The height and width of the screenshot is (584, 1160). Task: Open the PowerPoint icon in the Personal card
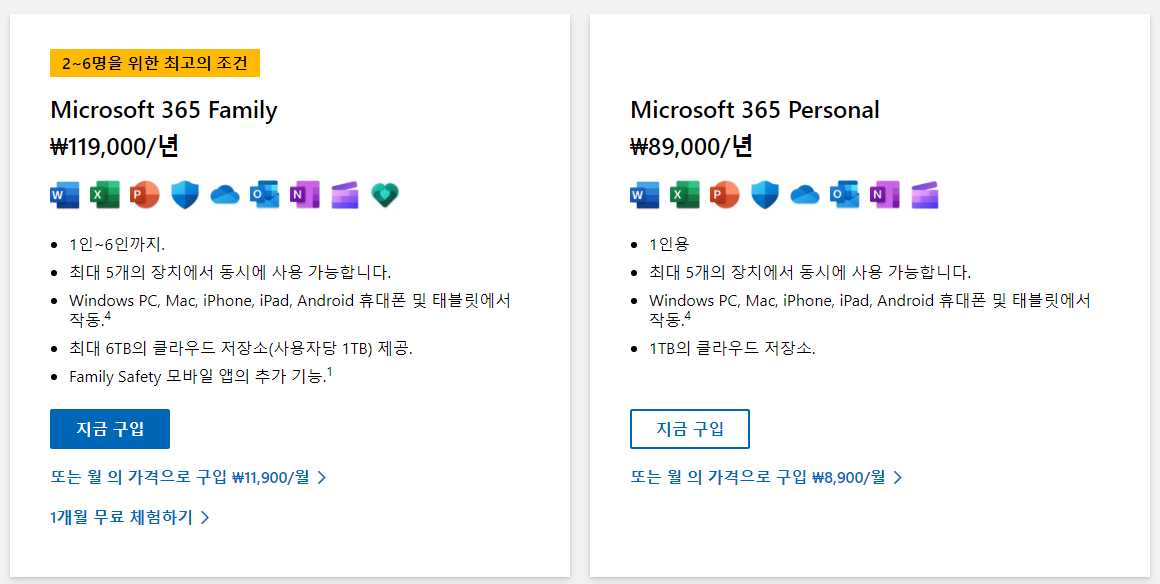[x=724, y=195]
